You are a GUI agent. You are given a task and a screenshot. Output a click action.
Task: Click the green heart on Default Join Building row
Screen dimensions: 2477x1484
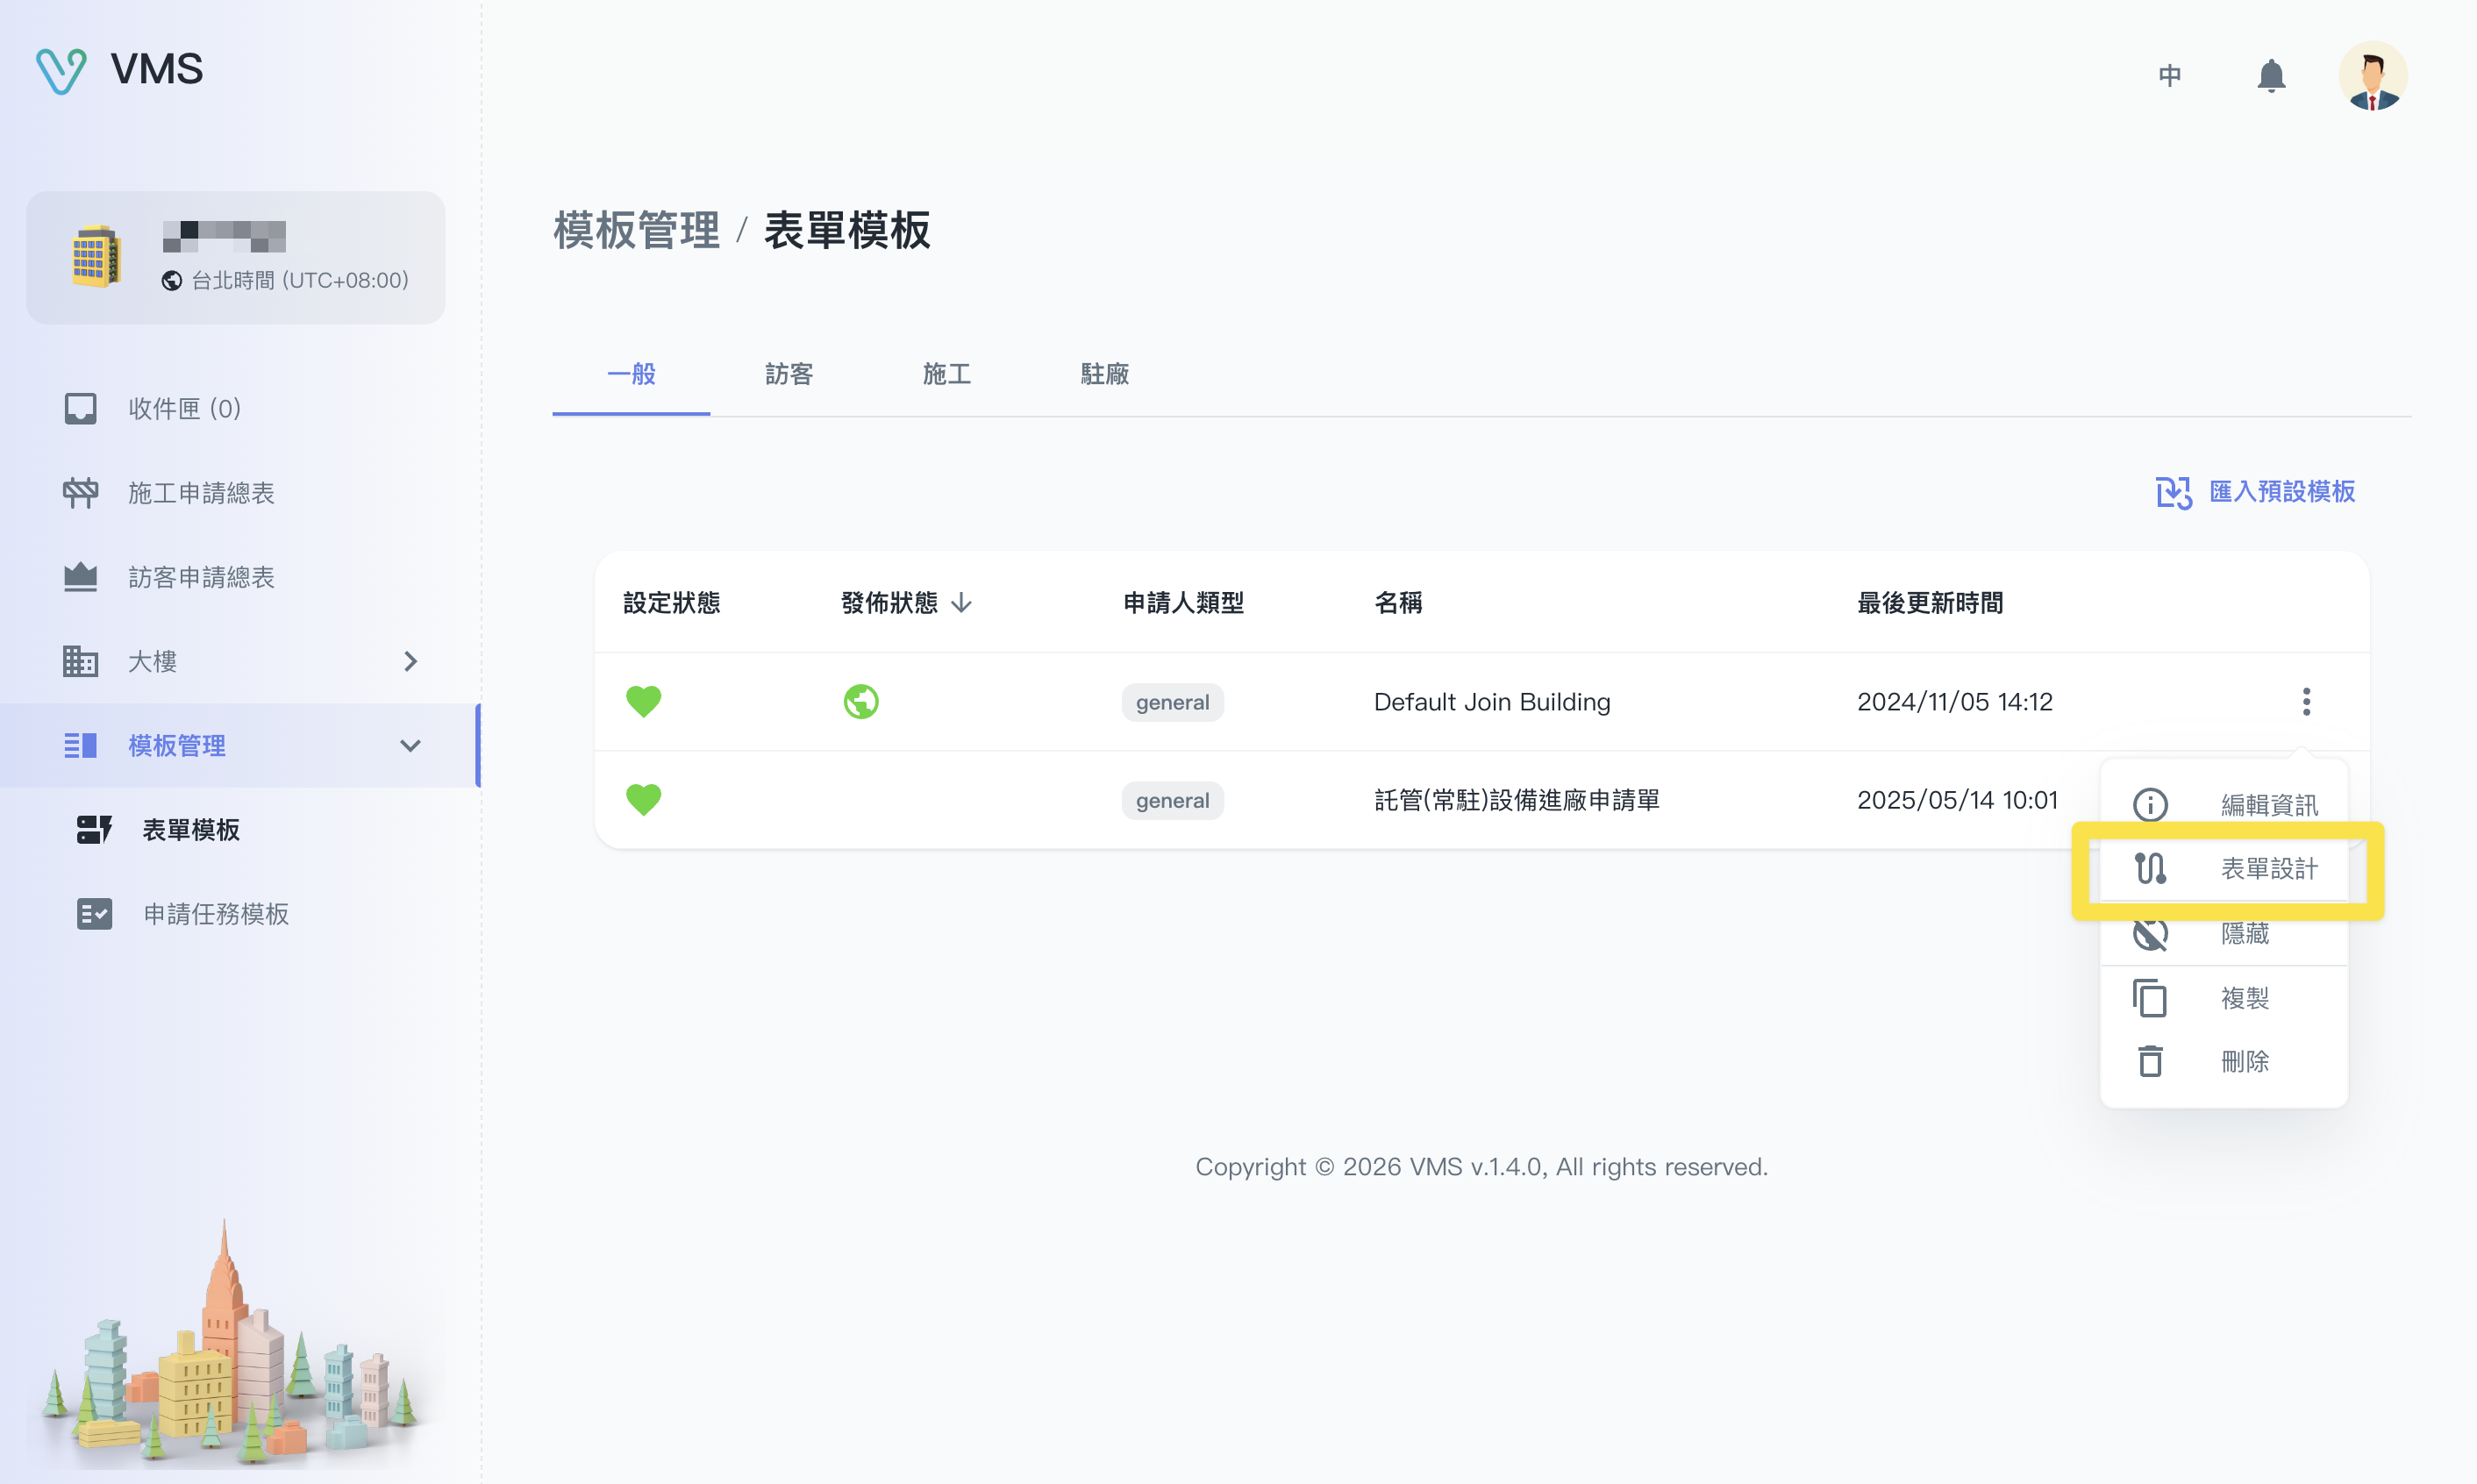643,701
